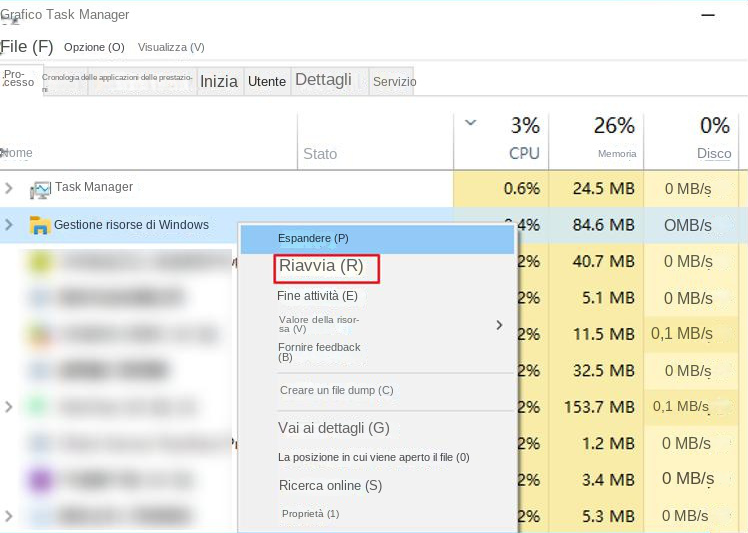Switch to the Processo tab

pyautogui.click(x=21, y=79)
